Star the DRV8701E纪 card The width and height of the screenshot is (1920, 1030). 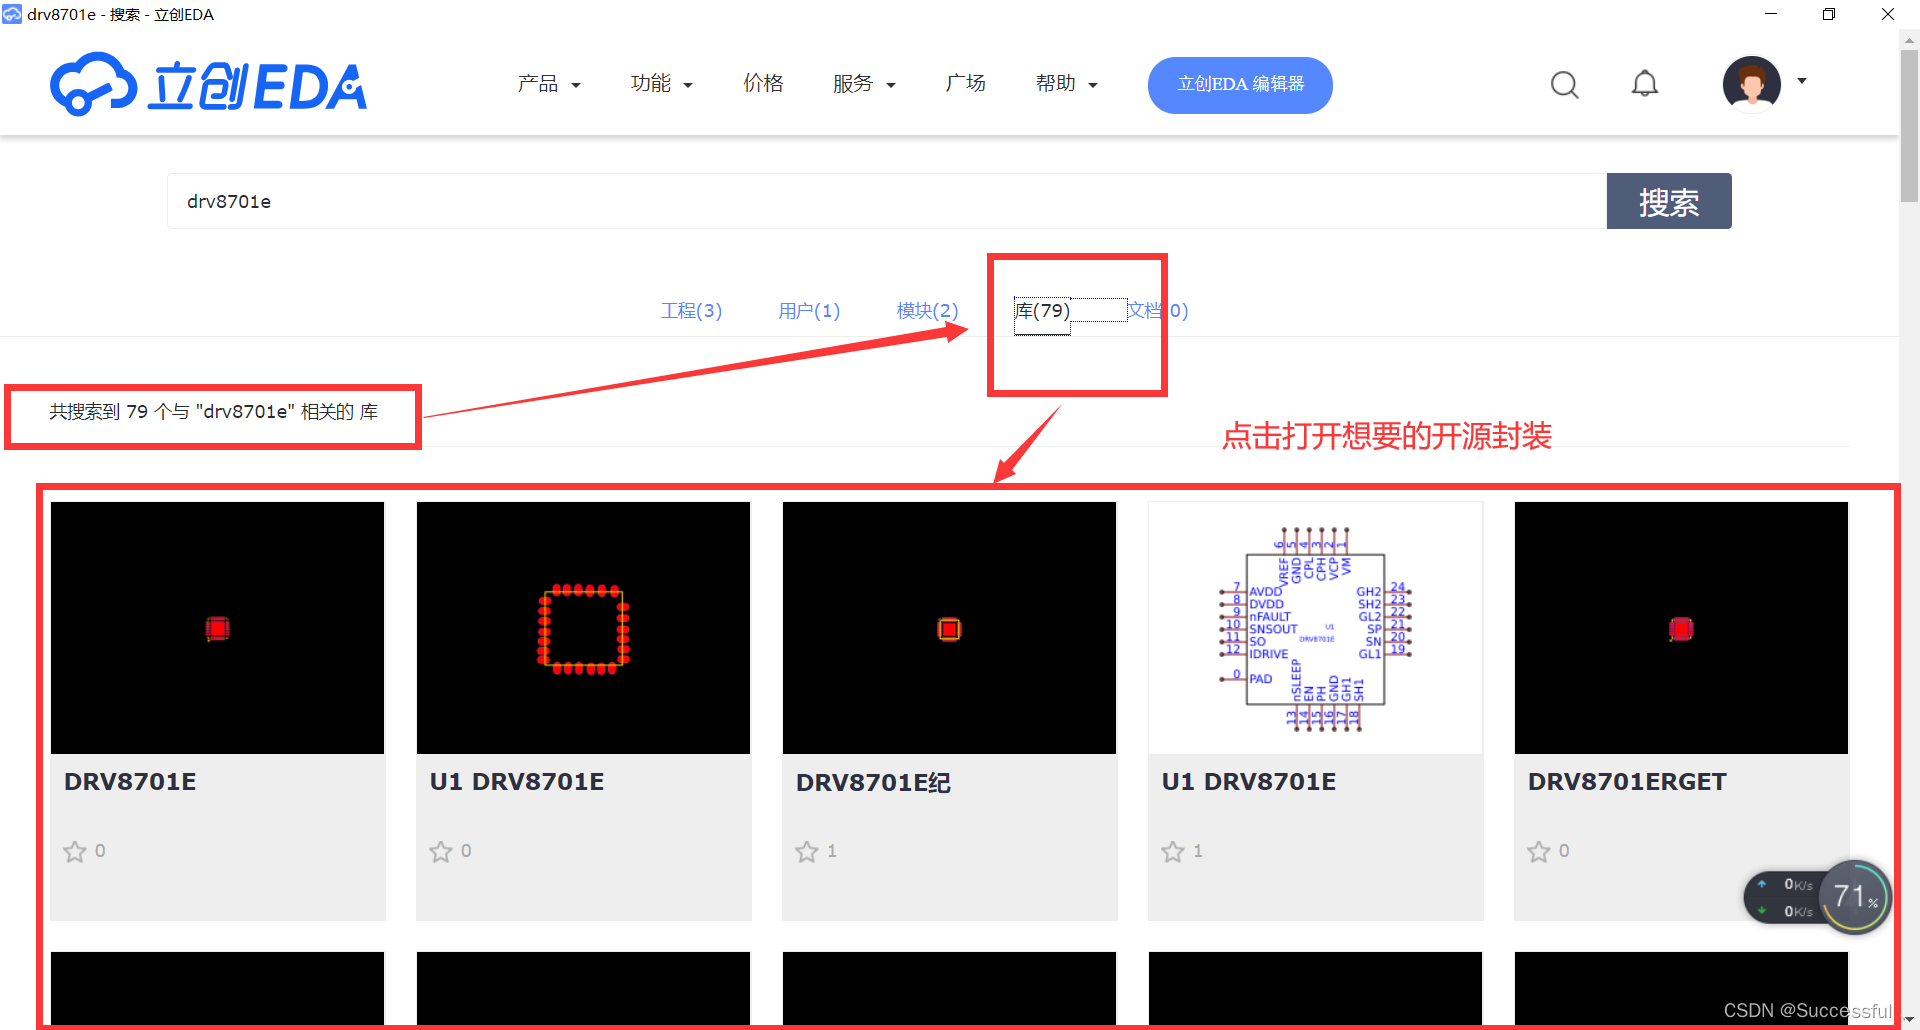(x=807, y=851)
